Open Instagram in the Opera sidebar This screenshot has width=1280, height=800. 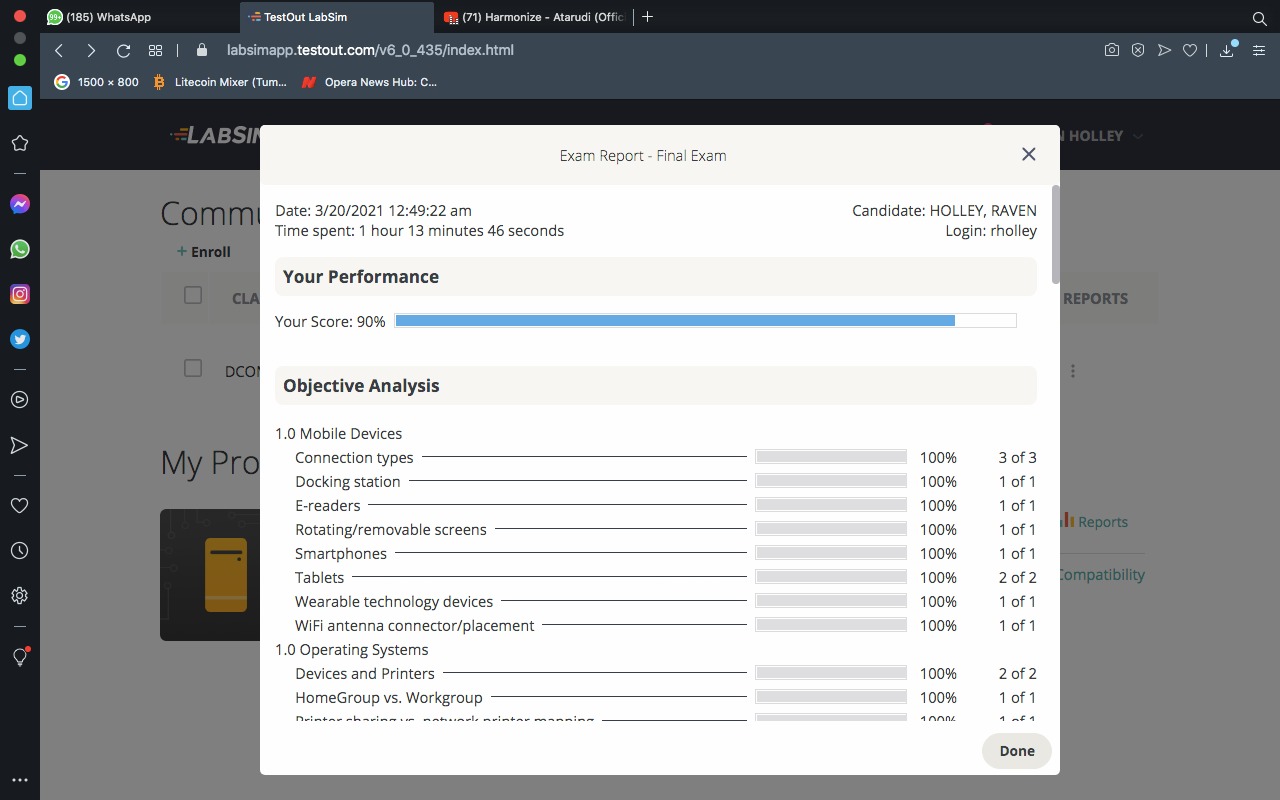[19, 294]
